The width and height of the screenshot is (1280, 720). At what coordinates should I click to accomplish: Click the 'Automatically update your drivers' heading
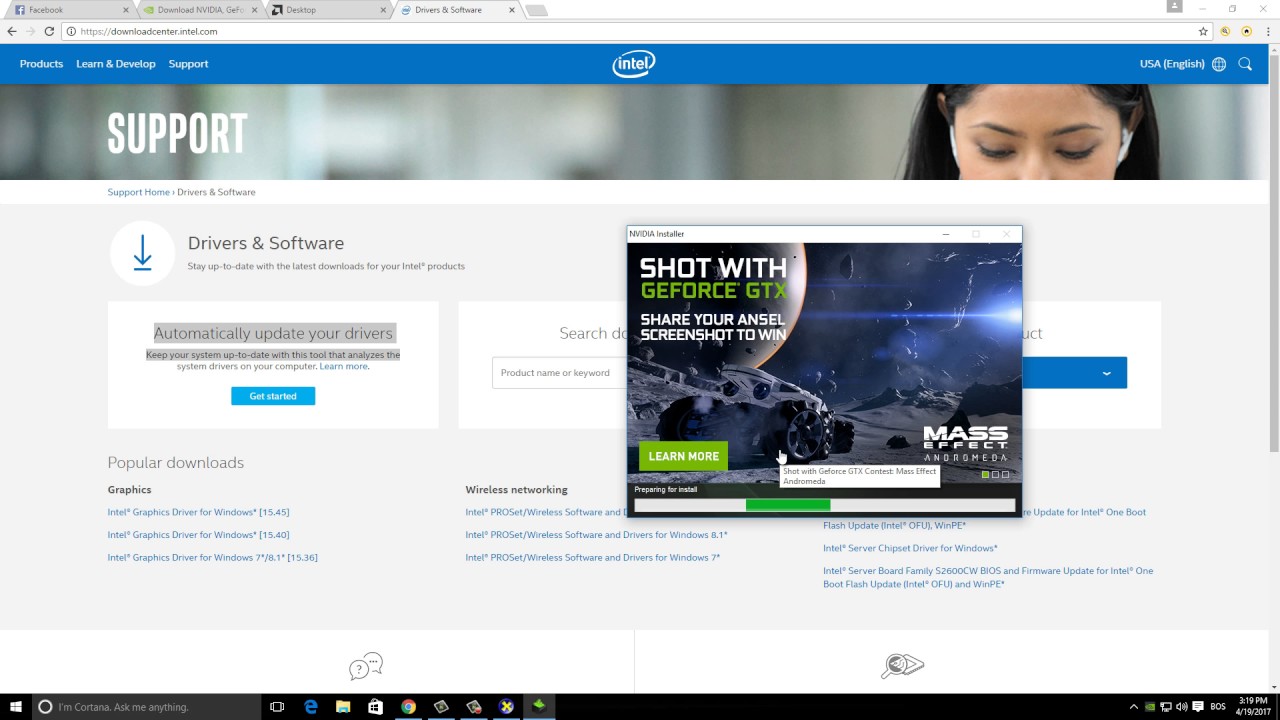(x=273, y=333)
